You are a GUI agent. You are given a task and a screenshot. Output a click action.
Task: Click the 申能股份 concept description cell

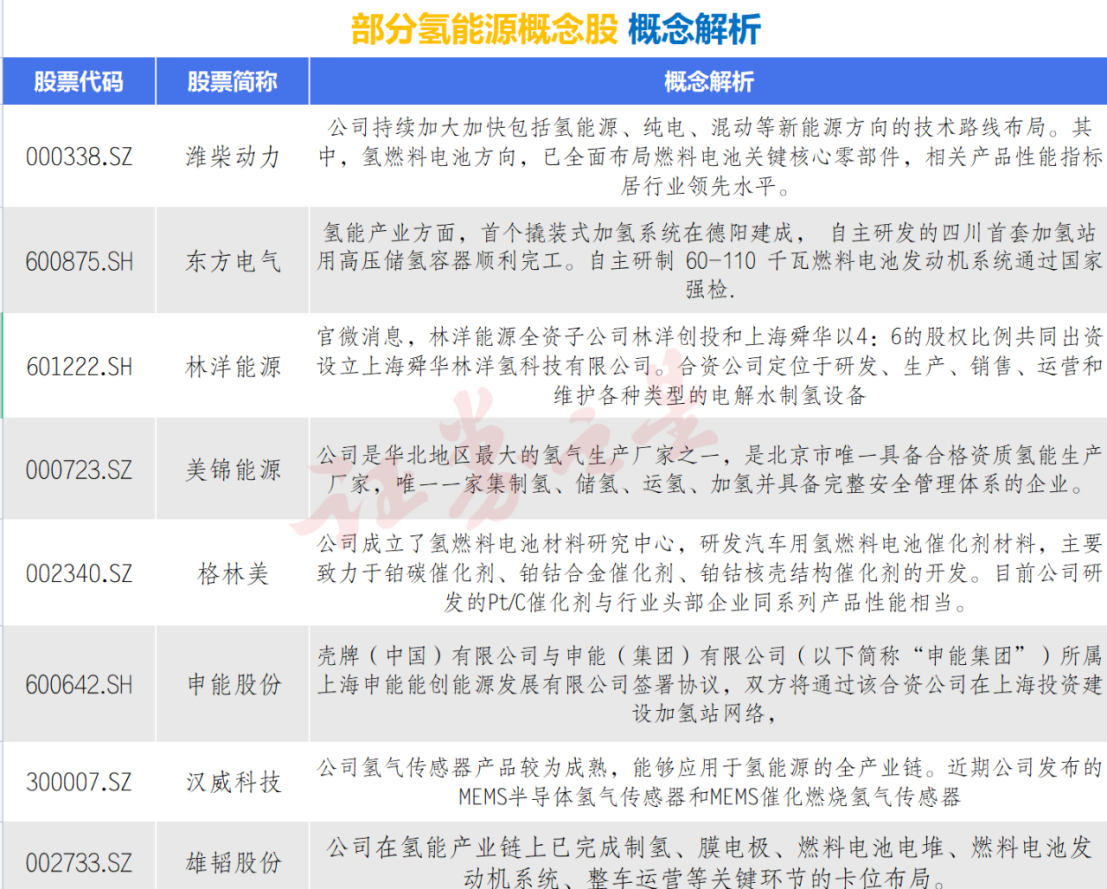708,684
